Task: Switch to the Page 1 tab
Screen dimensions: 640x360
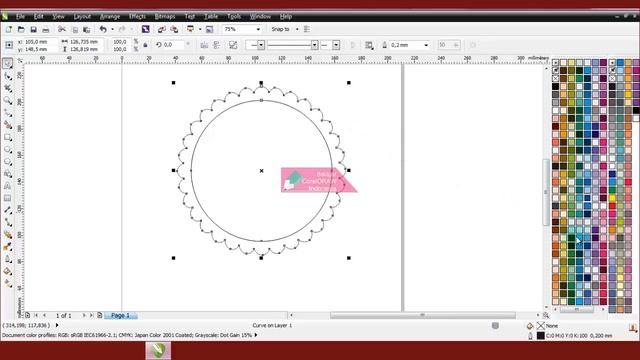Action: [x=121, y=316]
